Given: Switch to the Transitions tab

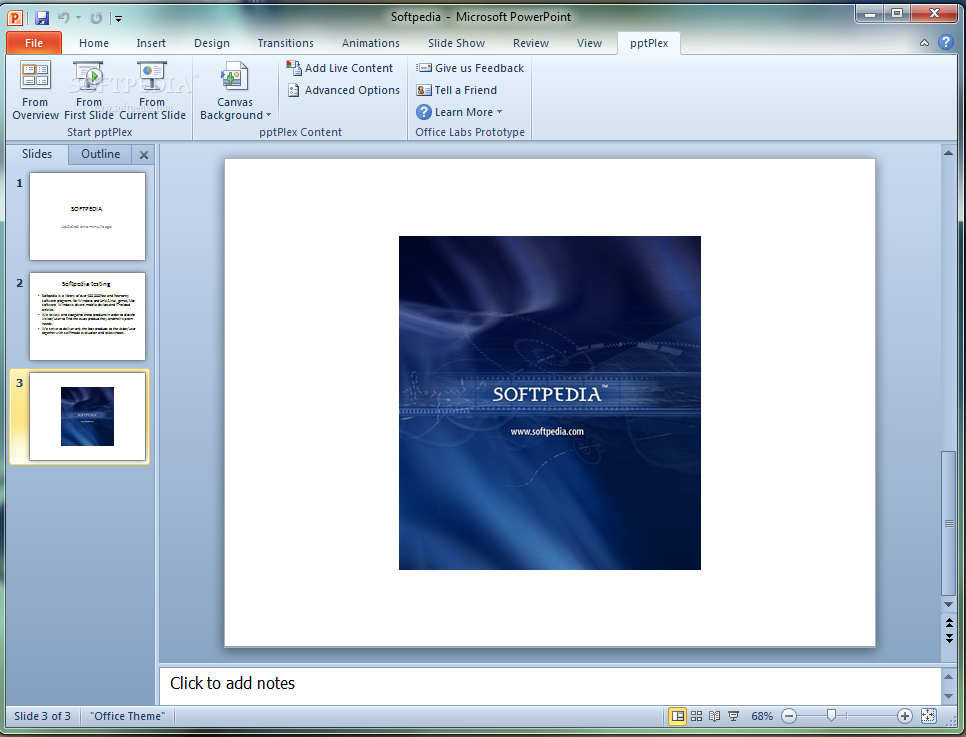Looking at the screenshot, I should point(285,43).
